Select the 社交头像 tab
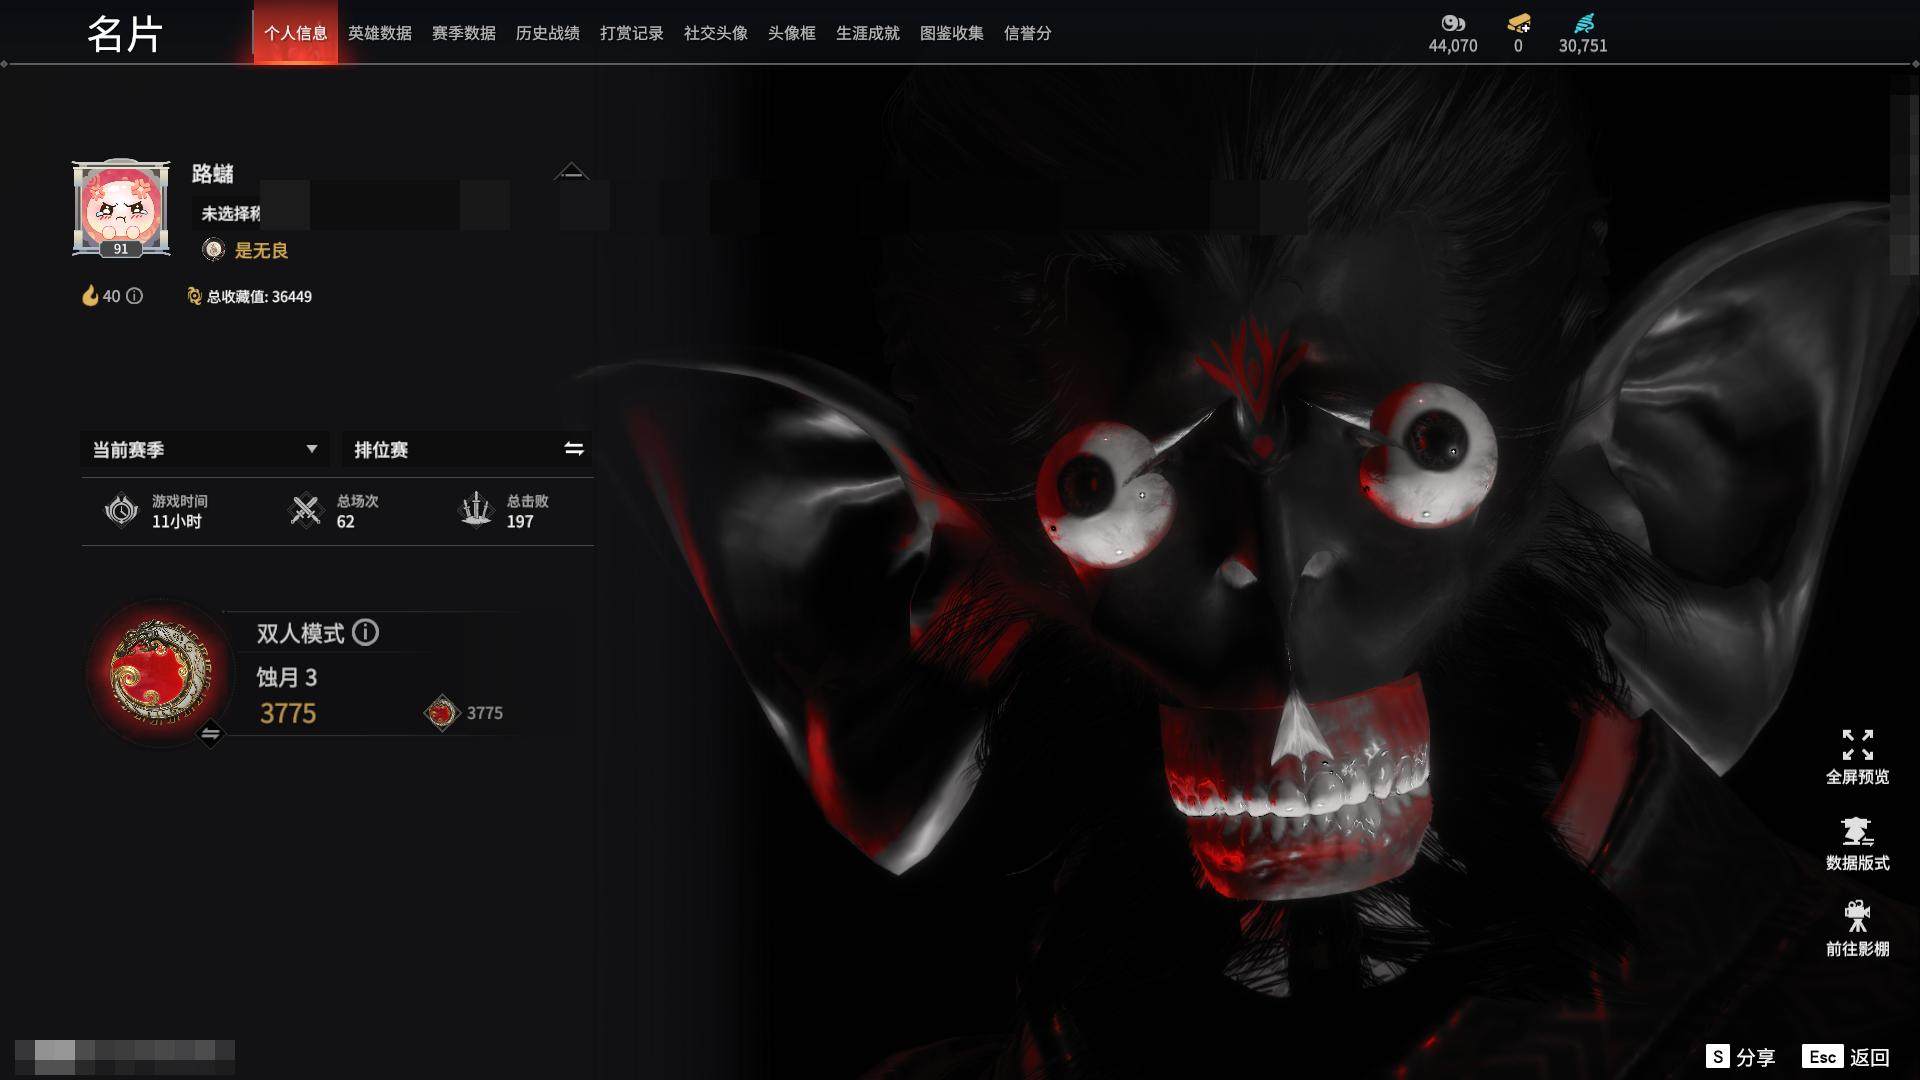 click(716, 33)
